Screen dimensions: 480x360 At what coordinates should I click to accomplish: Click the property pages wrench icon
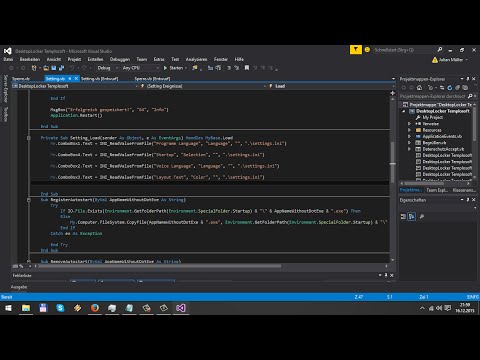pyautogui.click(x=422, y=217)
